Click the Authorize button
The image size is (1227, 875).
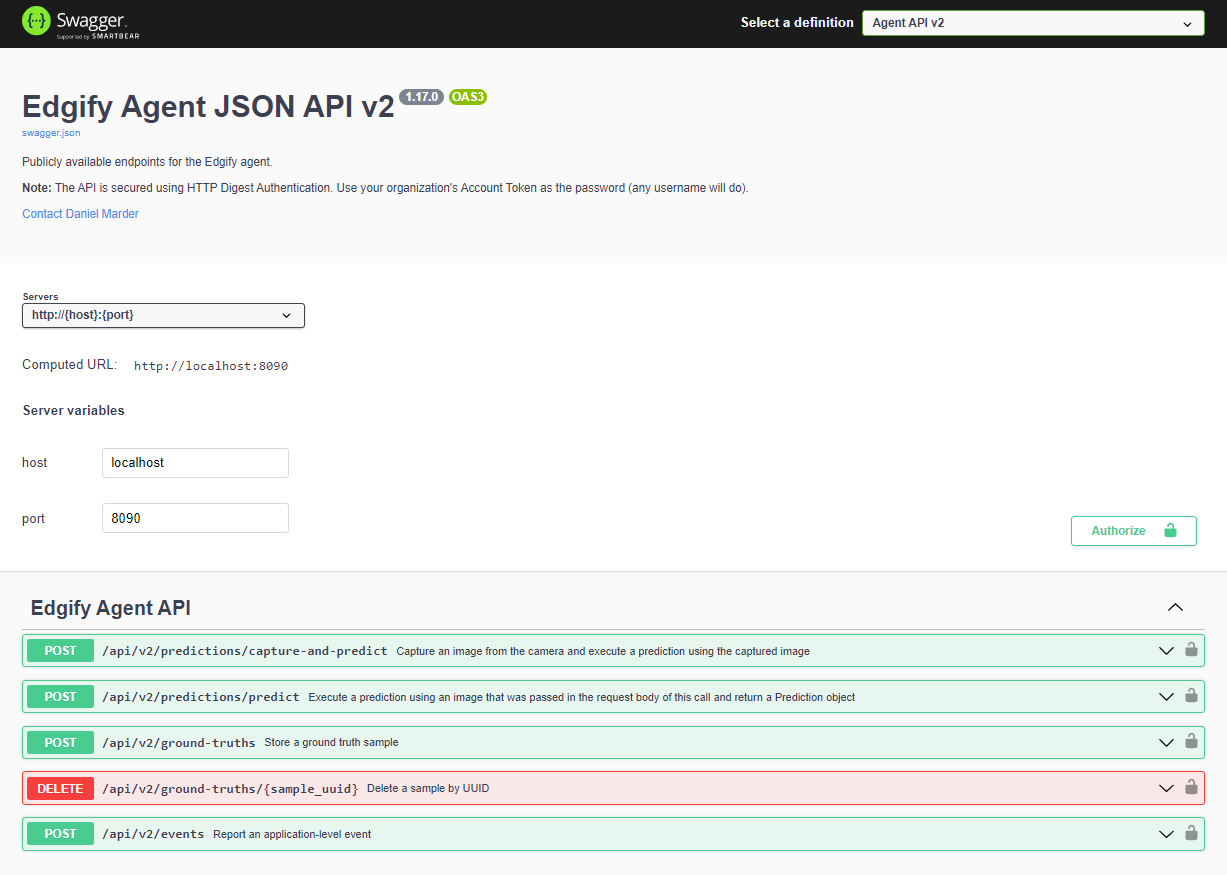tap(1133, 531)
